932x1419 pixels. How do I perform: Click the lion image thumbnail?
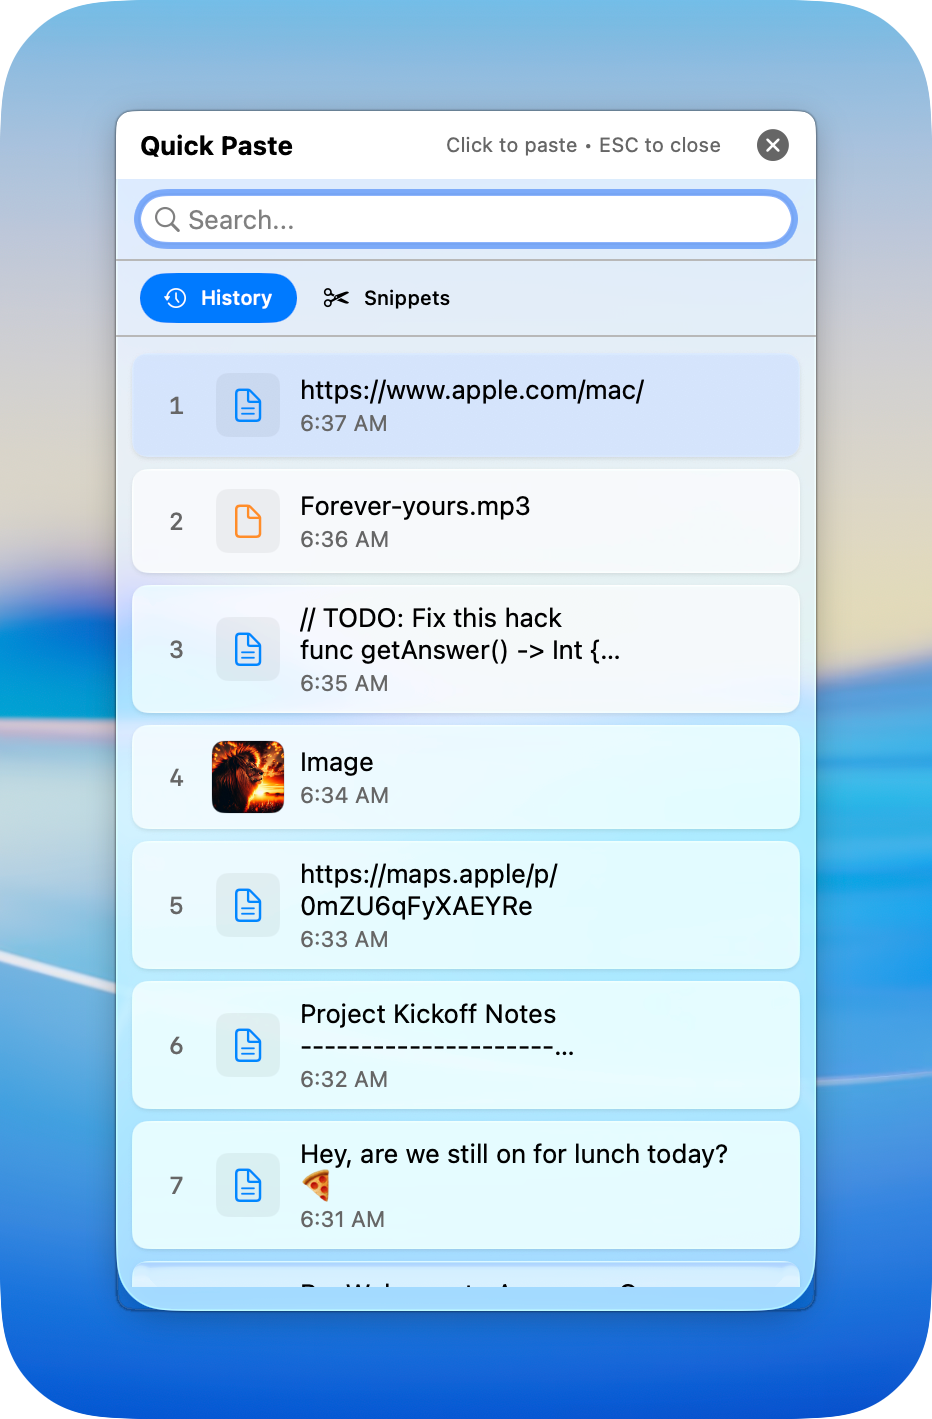click(247, 777)
